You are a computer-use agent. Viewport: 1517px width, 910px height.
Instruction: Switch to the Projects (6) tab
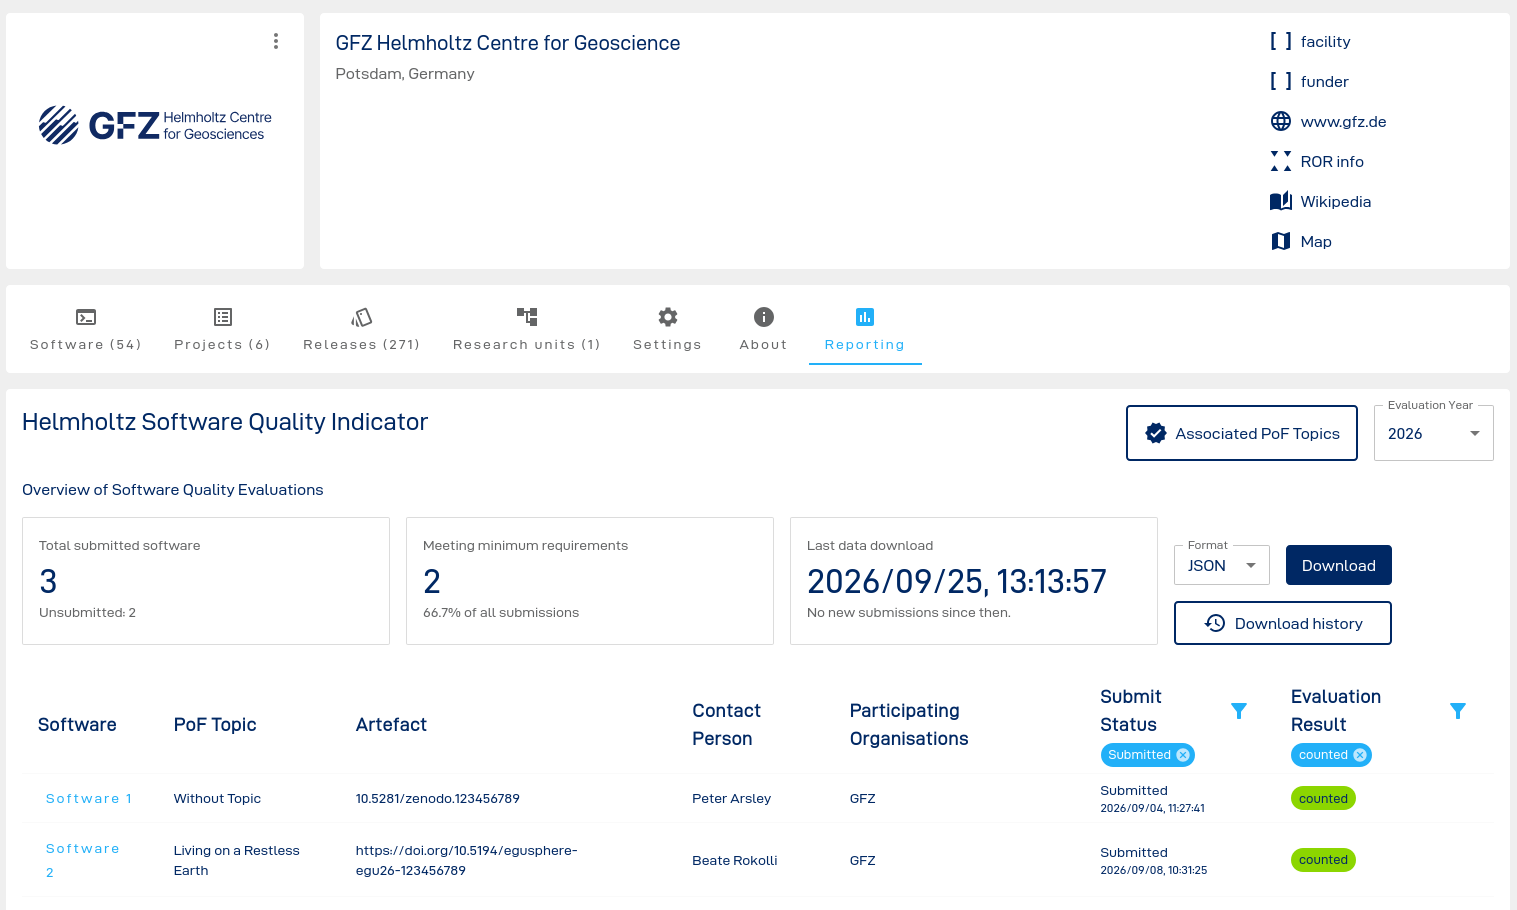click(x=222, y=330)
